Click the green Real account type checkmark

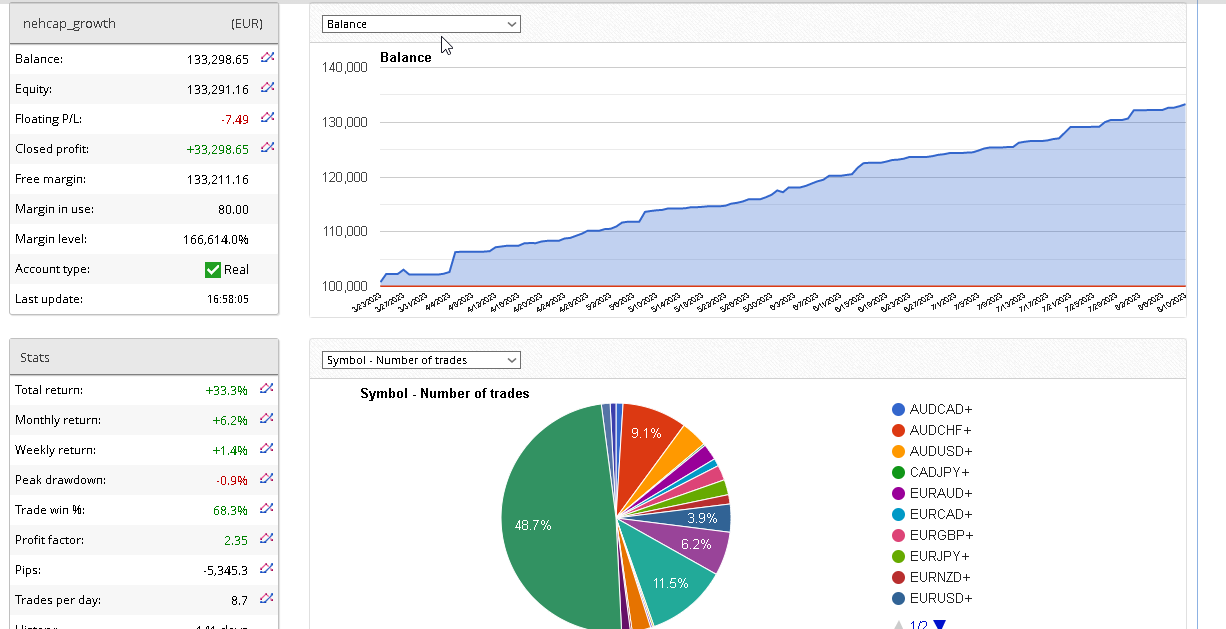[212, 269]
